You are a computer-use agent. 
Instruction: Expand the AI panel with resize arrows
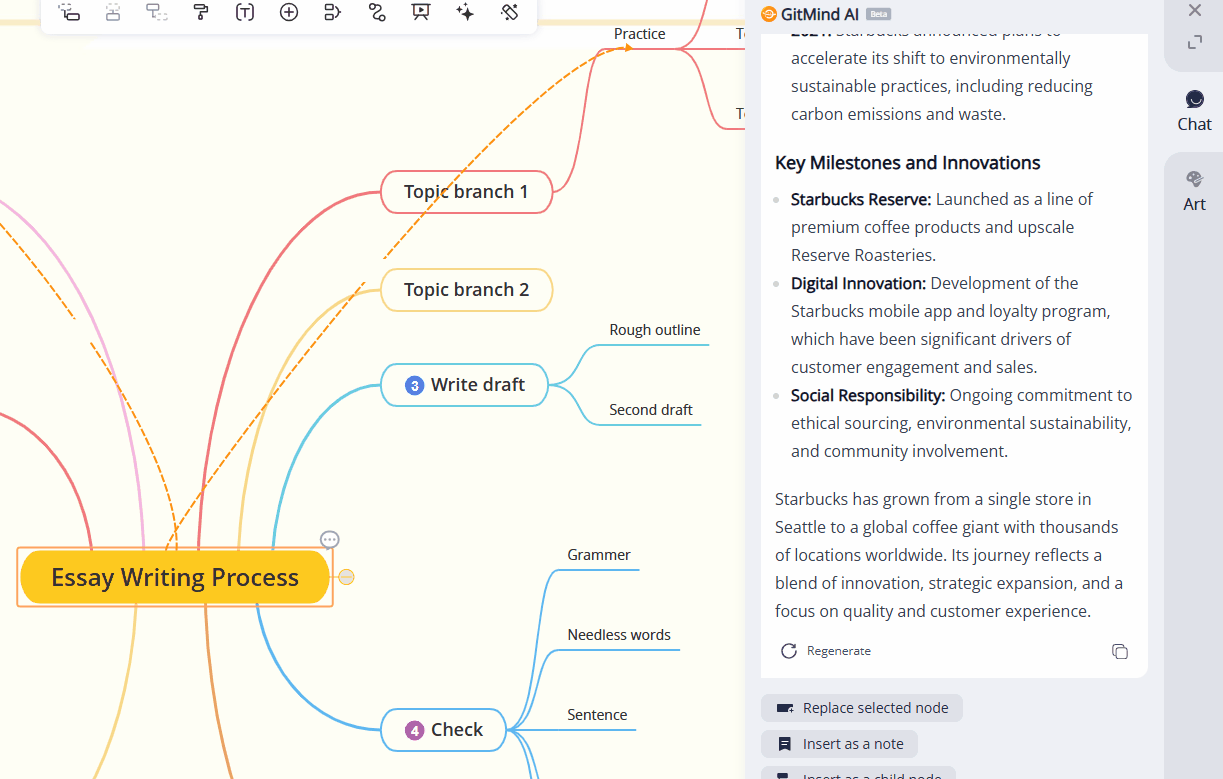[1194, 42]
